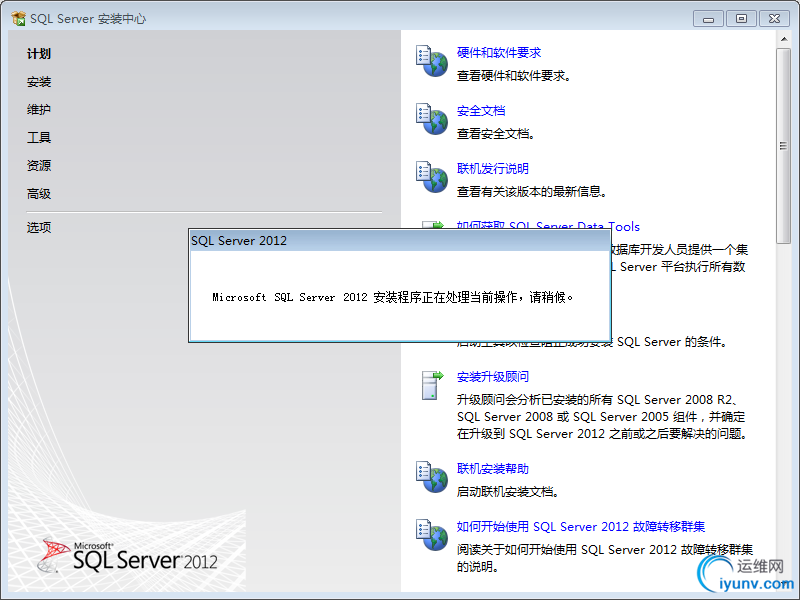The height and width of the screenshot is (600, 800).
Task: Open the 联机发行说明 link
Action: pos(492,168)
